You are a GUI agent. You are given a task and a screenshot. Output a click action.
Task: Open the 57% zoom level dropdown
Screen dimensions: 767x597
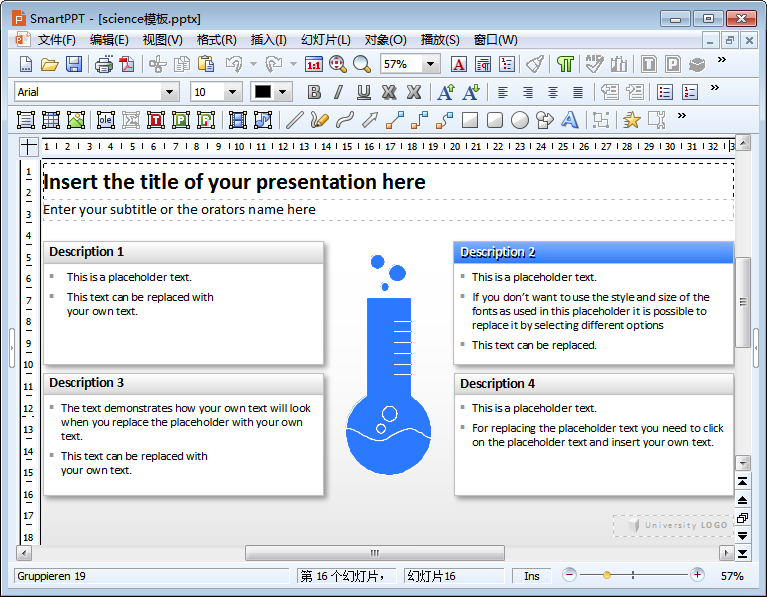[x=430, y=64]
